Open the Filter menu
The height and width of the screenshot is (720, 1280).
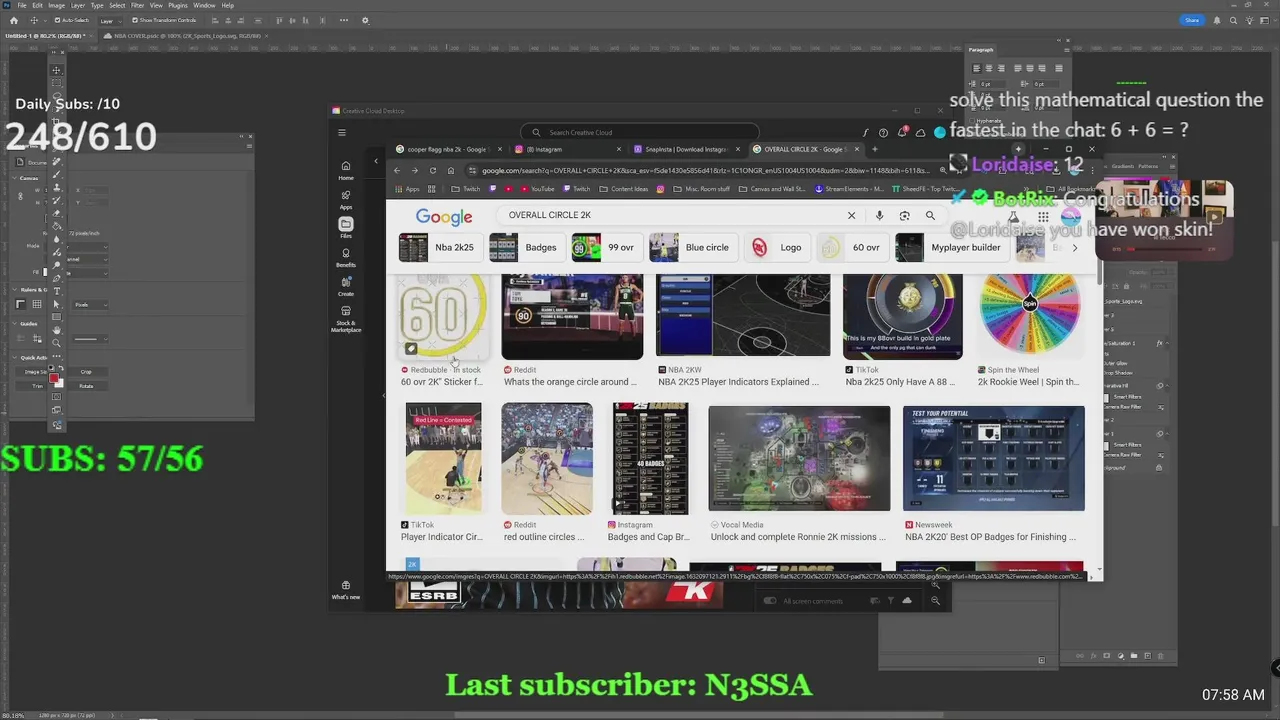point(138,5)
